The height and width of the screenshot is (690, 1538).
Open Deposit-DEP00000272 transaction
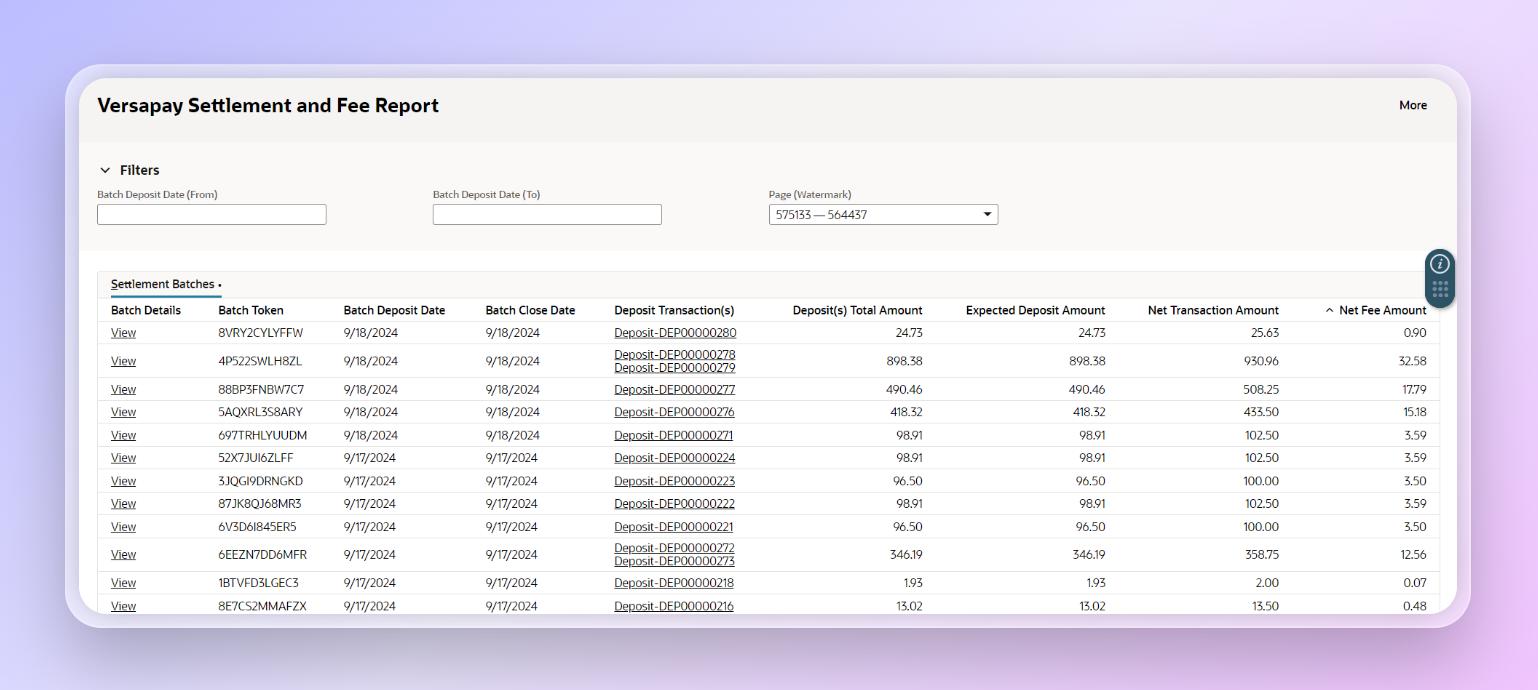[x=674, y=548]
